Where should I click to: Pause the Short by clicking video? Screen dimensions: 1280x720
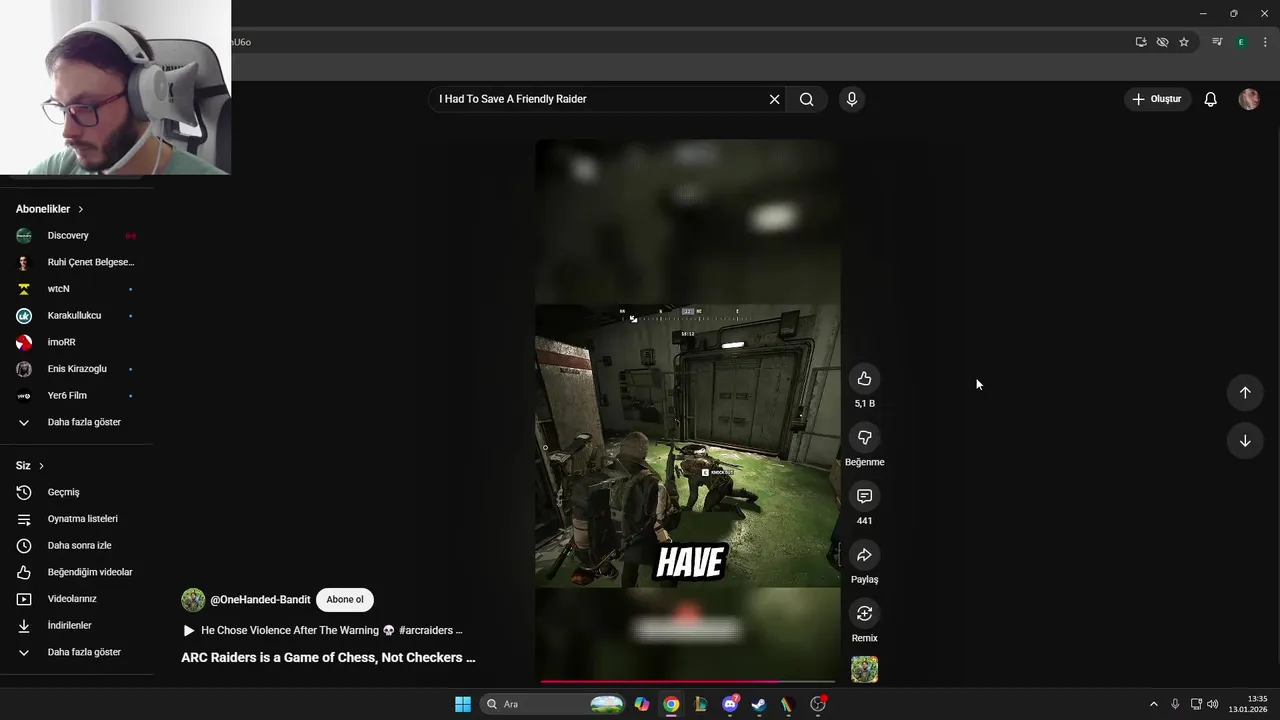[688, 410]
